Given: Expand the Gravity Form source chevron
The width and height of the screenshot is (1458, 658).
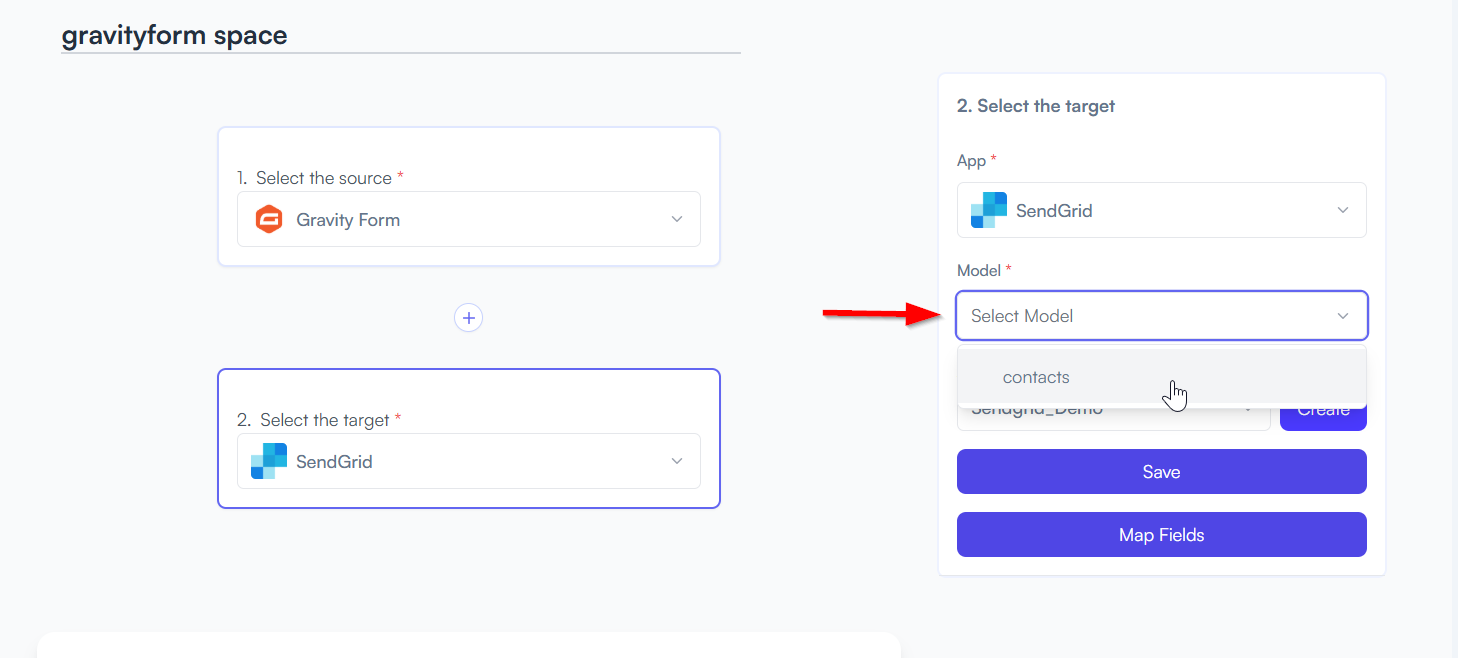Looking at the screenshot, I should (x=677, y=219).
